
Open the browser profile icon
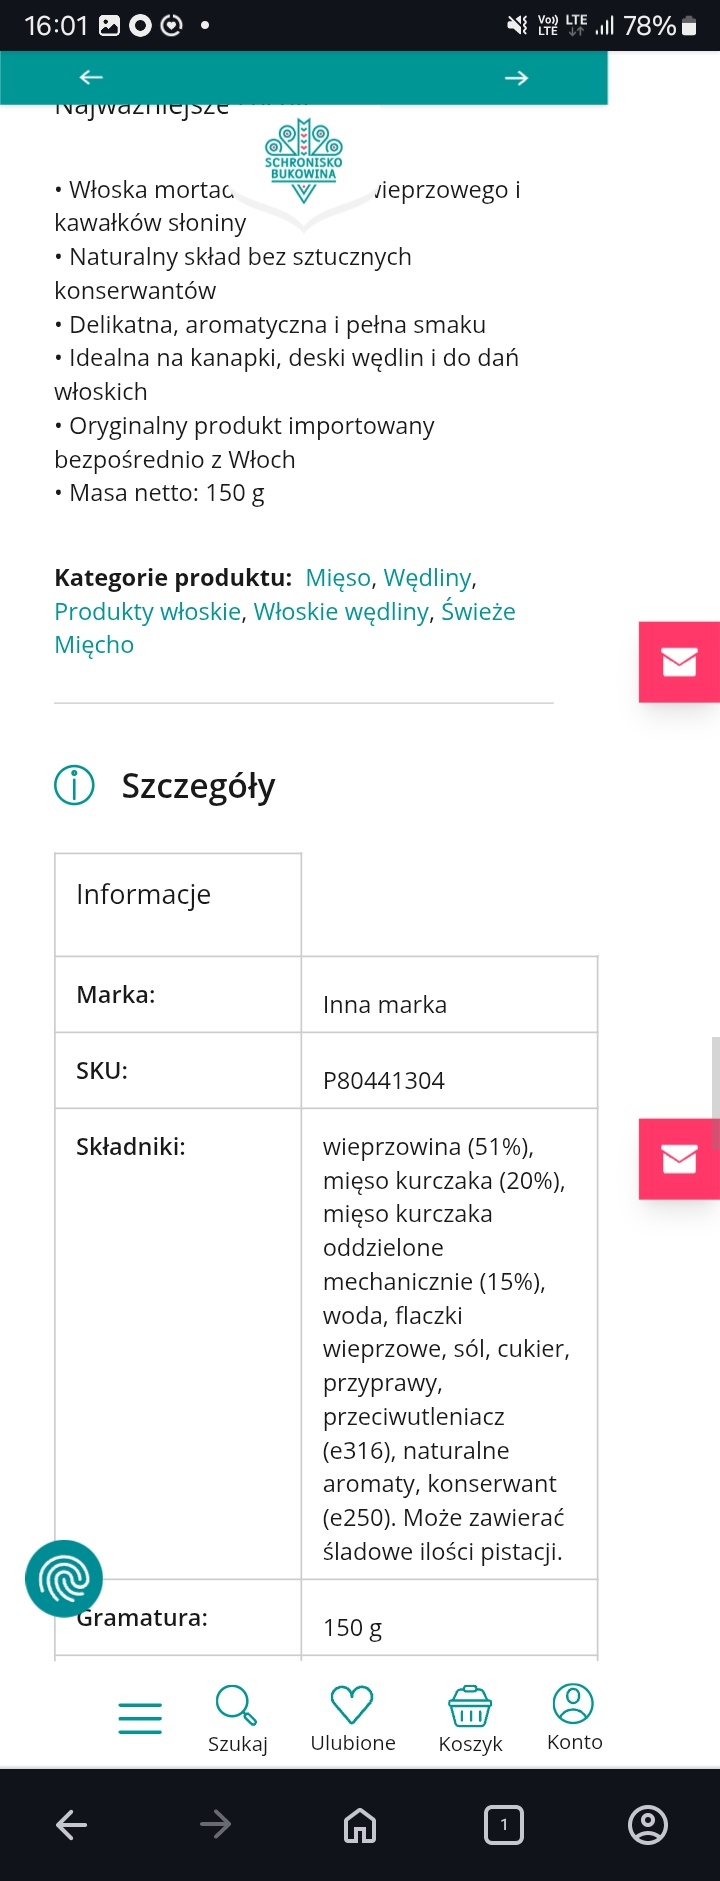tap(647, 1825)
